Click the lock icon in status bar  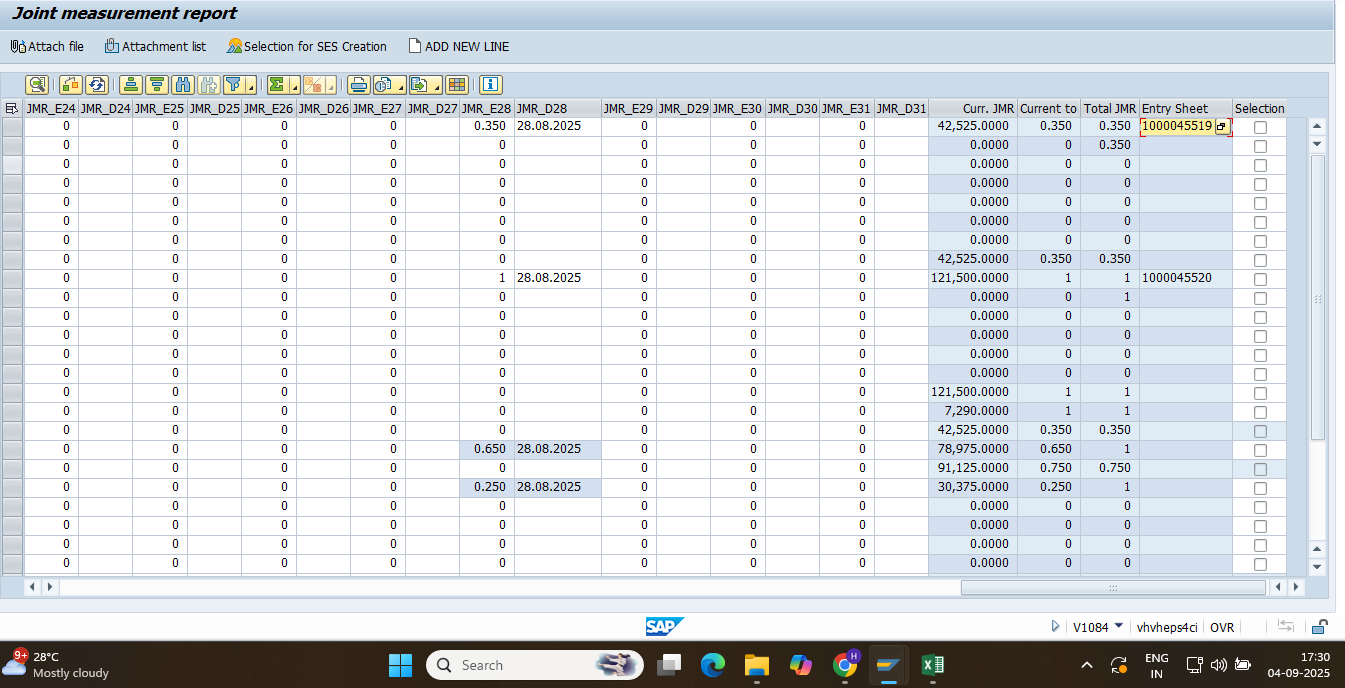(x=1320, y=627)
